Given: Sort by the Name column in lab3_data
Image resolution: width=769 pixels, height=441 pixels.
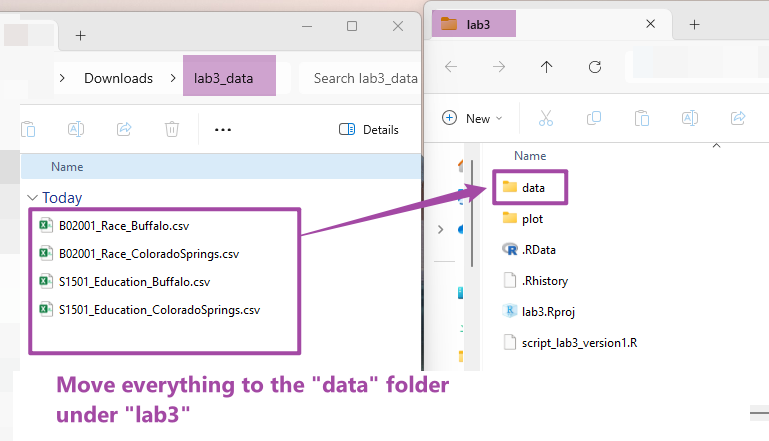Looking at the screenshot, I should tap(67, 167).
